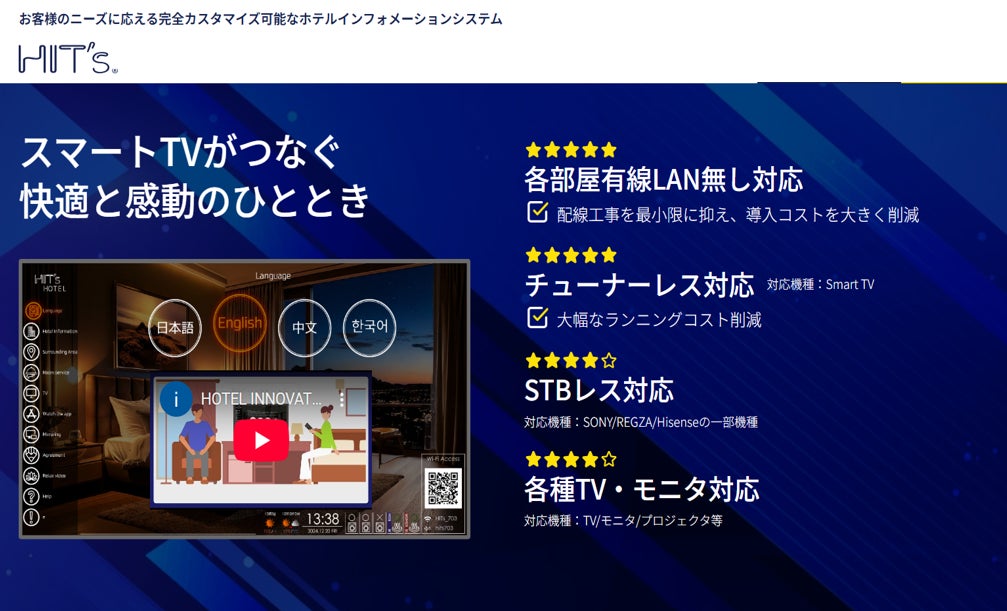Open the Watch-On app icon
Image resolution: width=1007 pixels, height=611 pixels.
pos(31,412)
